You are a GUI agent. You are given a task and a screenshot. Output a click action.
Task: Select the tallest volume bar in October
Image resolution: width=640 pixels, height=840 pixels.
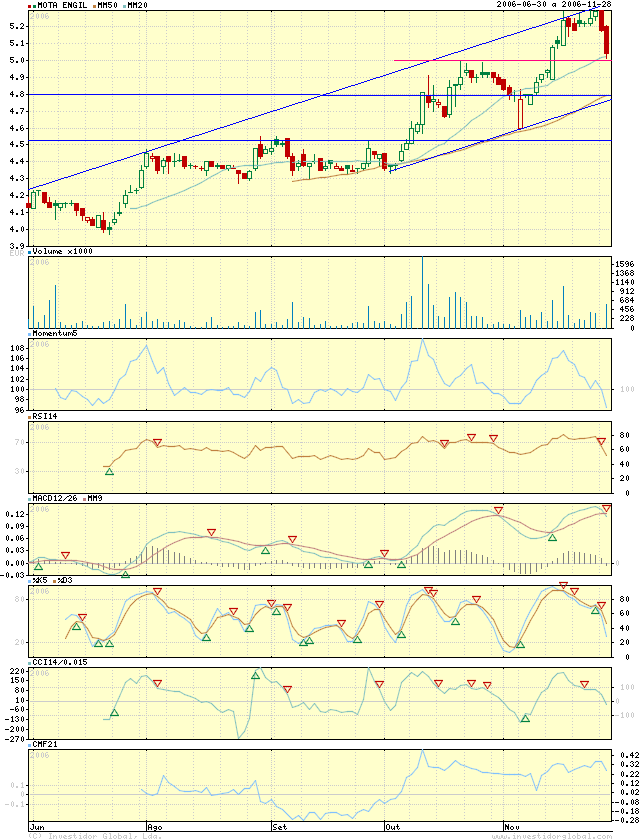click(x=422, y=292)
